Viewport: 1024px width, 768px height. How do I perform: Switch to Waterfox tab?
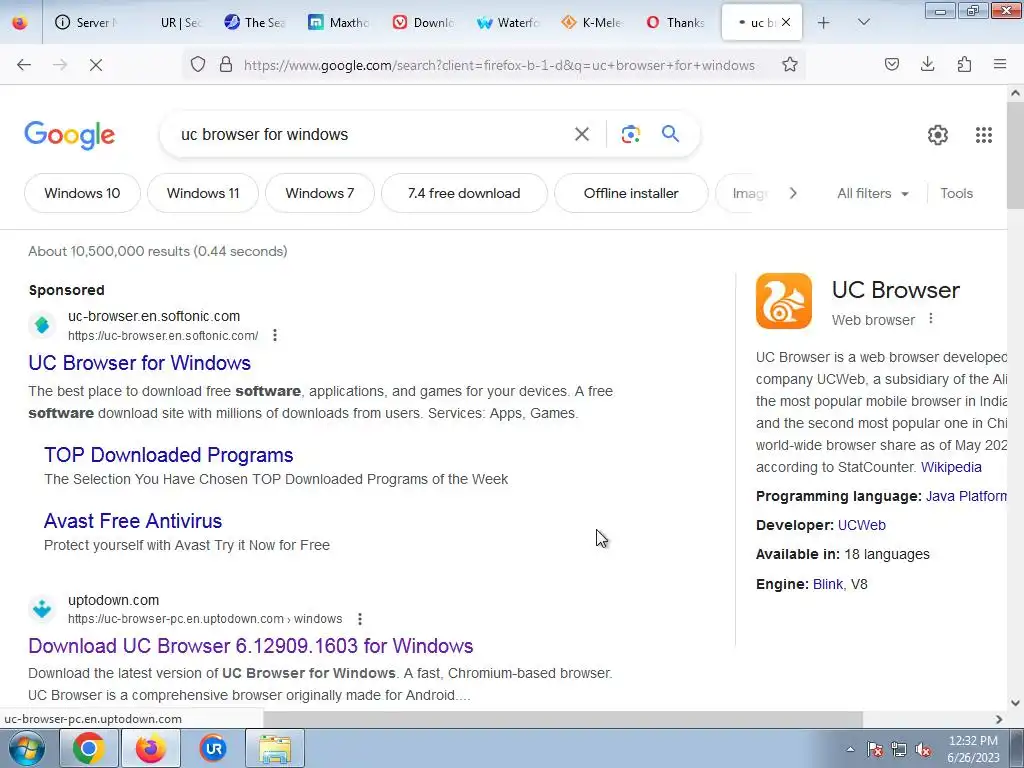click(508, 23)
